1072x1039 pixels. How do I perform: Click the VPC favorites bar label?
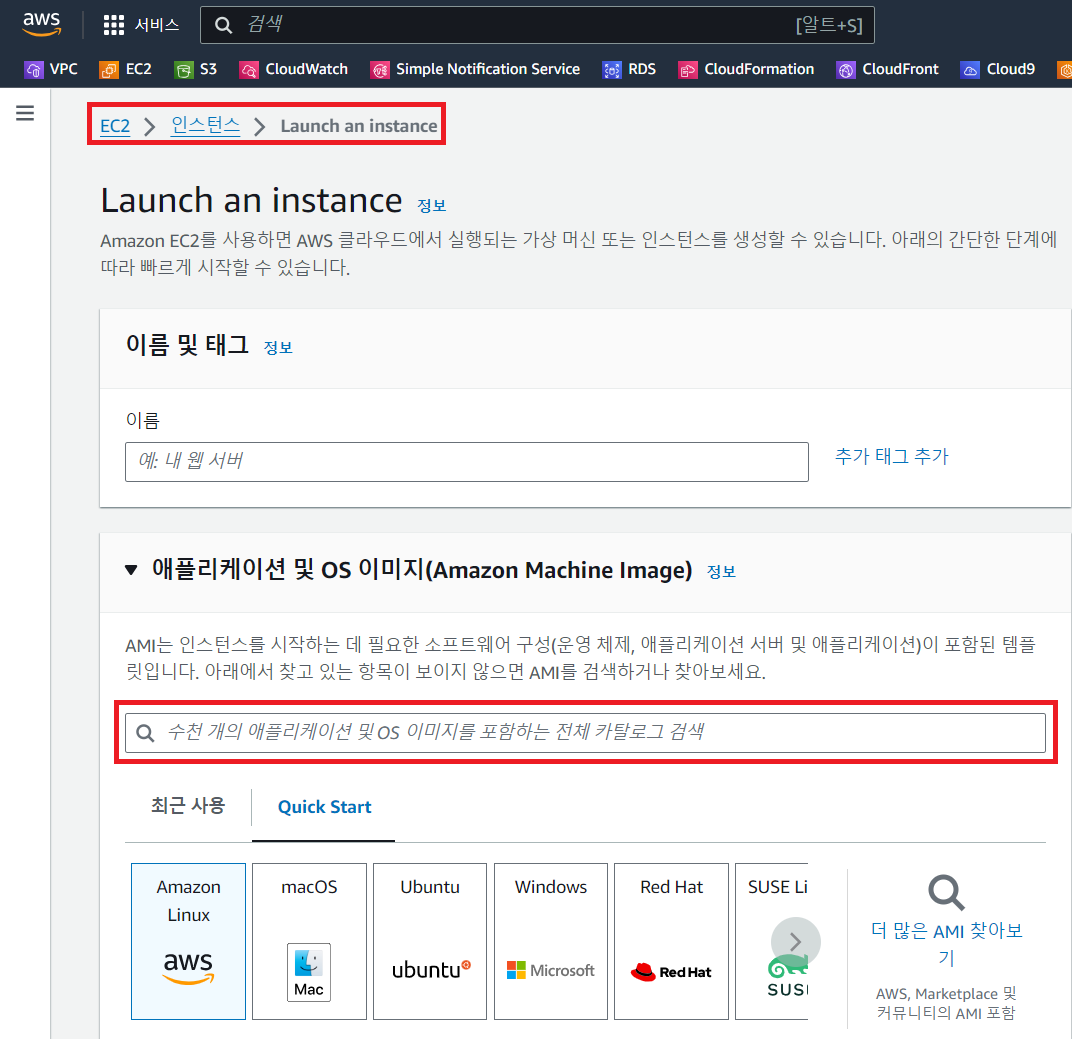tap(64, 70)
